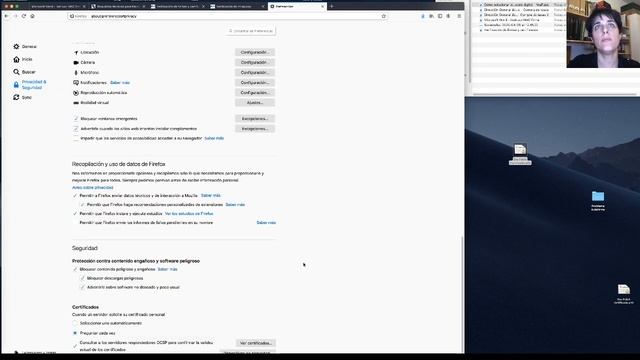Viewport: 640px width, 360px height.
Task: Open the certificate file icon on the desktop
Action: pos(624,289)
